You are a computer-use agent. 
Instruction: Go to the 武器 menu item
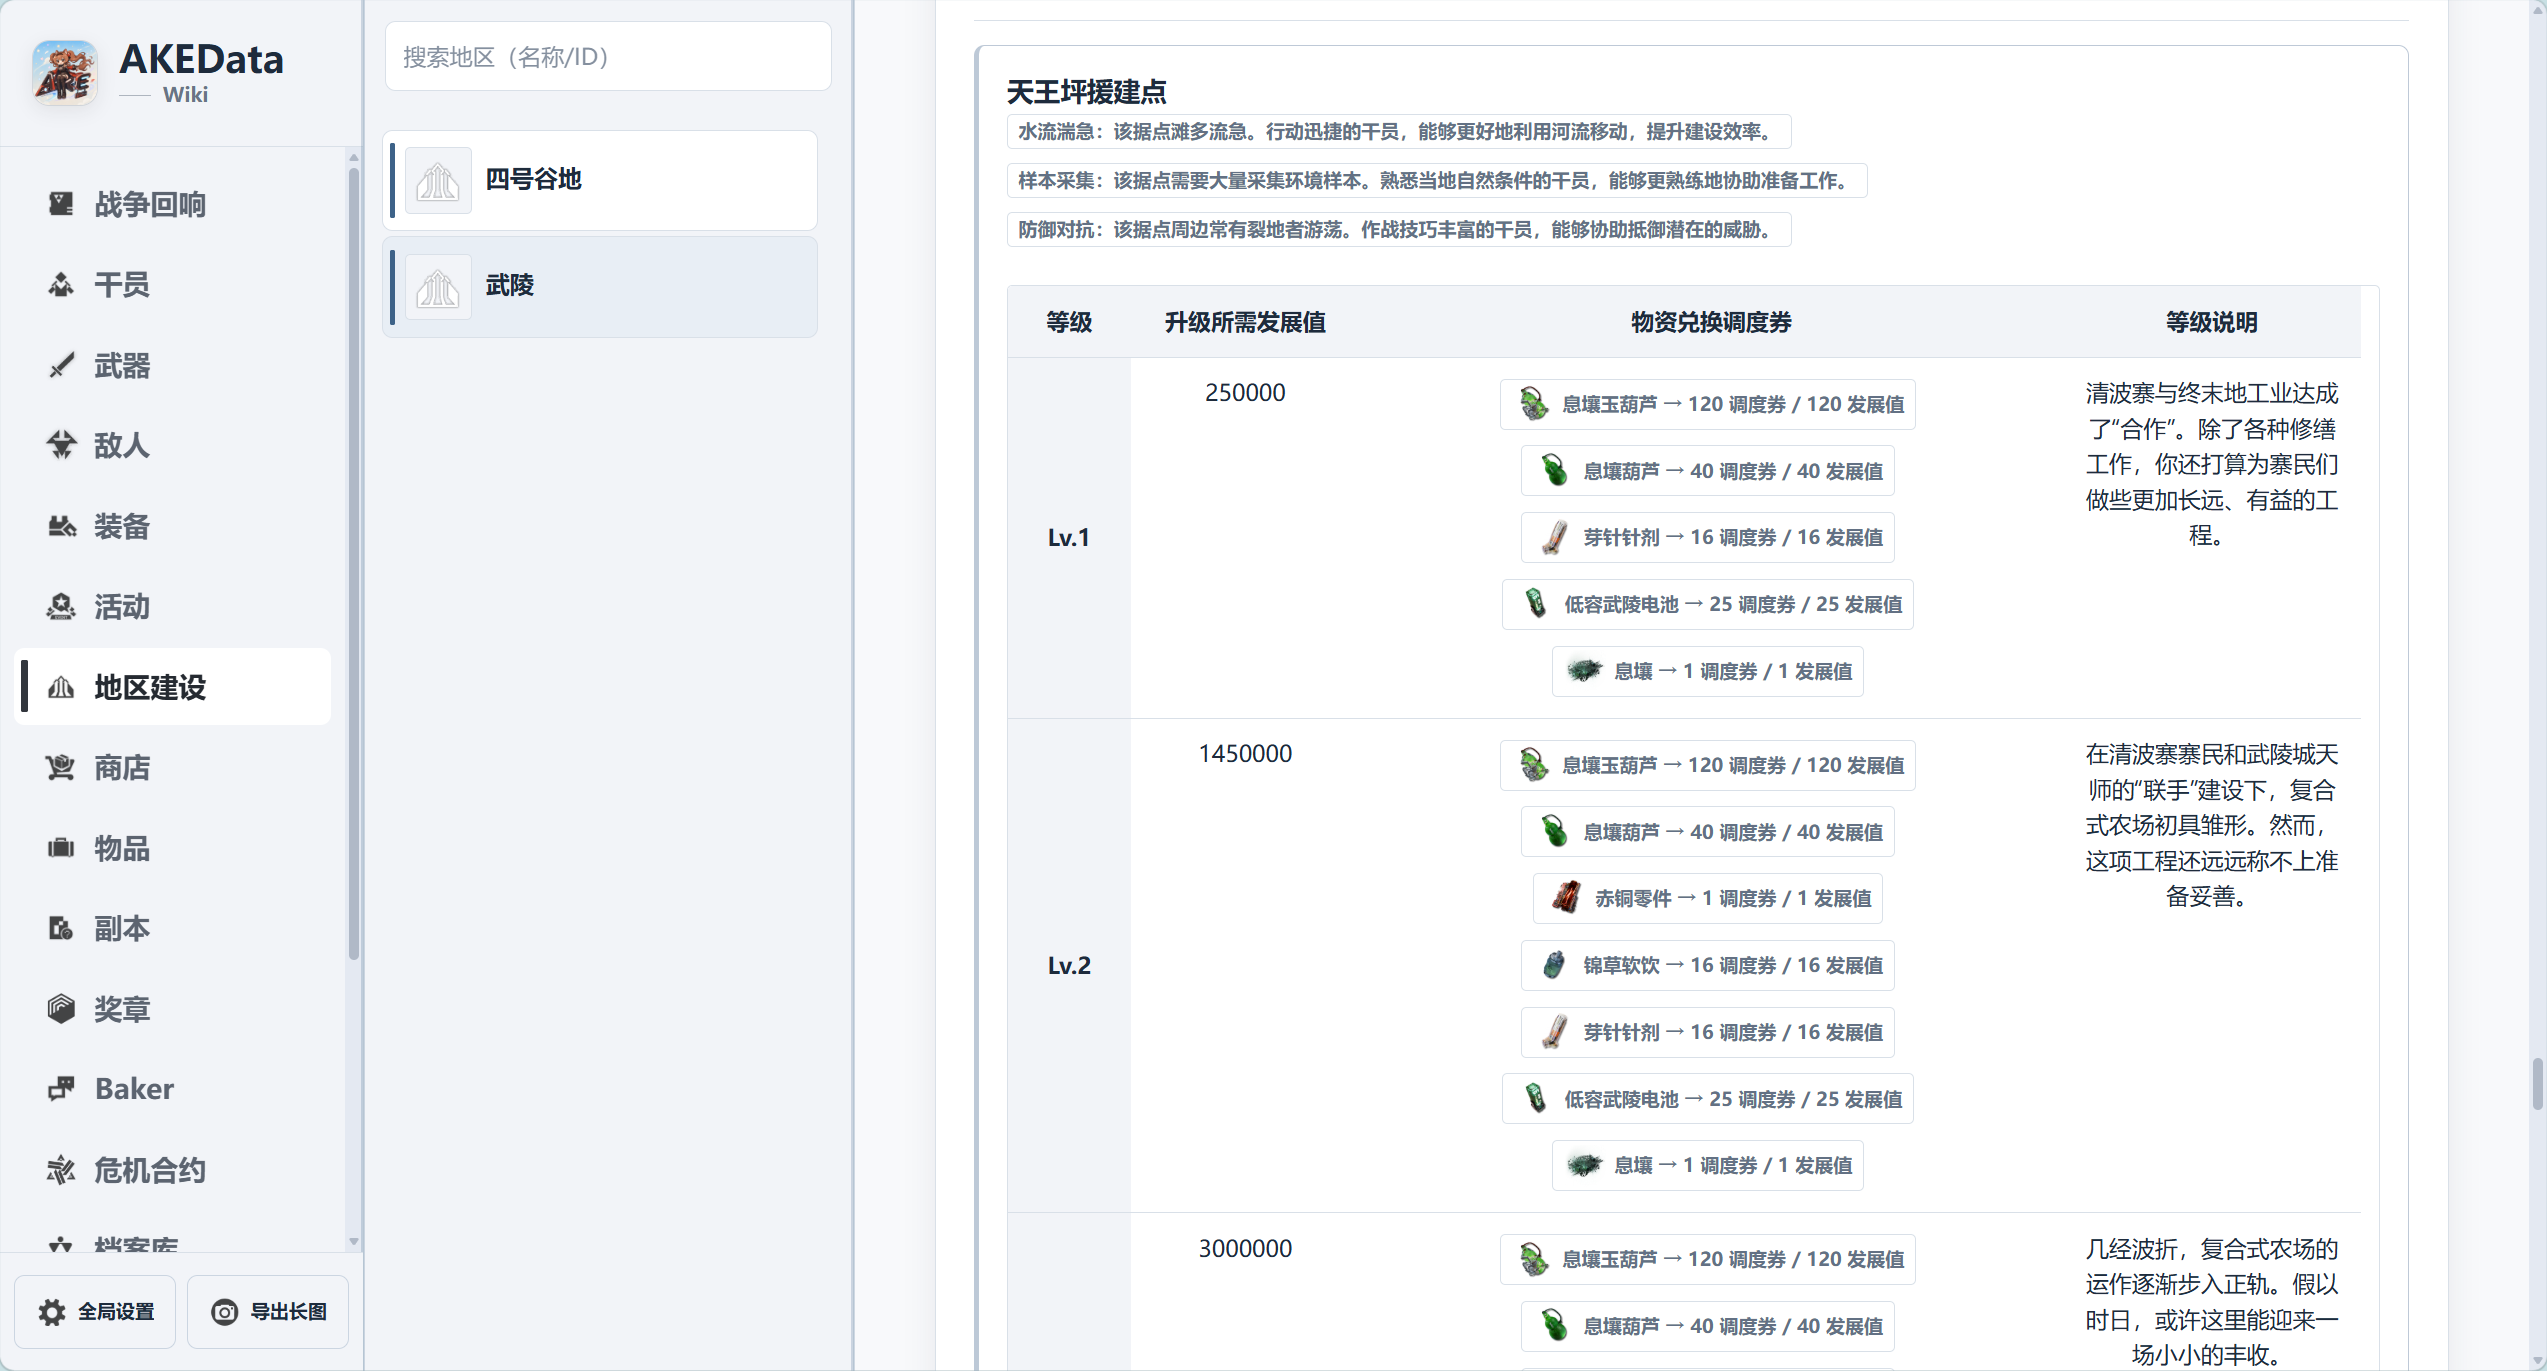173,366
